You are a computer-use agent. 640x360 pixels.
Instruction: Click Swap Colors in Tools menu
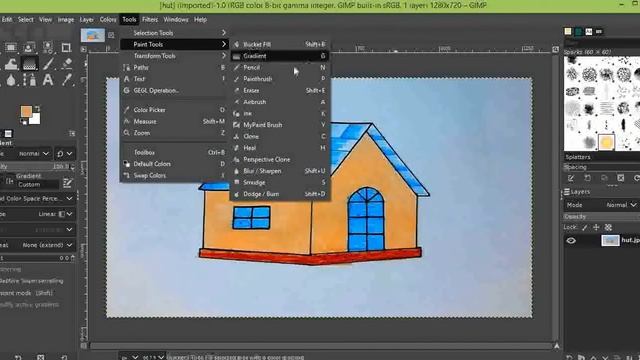(174, 176)
